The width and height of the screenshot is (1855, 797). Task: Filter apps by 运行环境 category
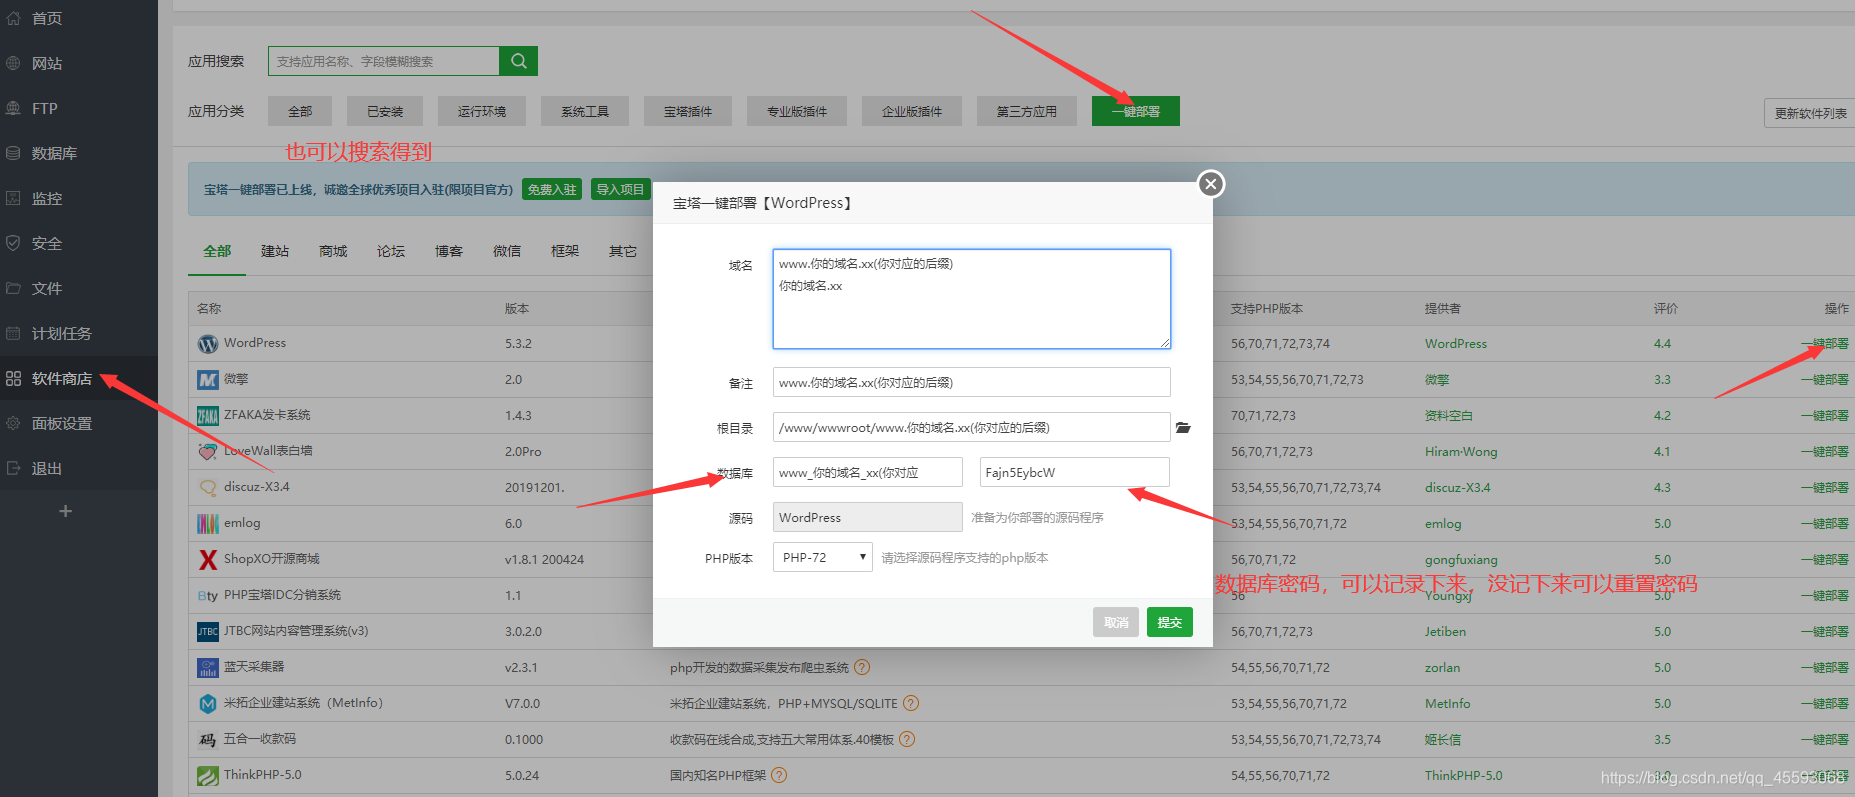pyautogui.click(x=482, y=111)
